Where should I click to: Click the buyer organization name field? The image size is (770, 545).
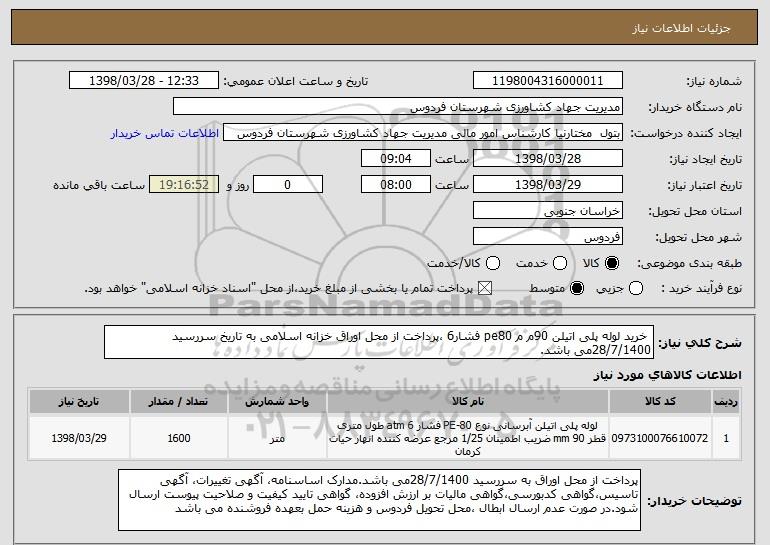(x=398, y=107)
